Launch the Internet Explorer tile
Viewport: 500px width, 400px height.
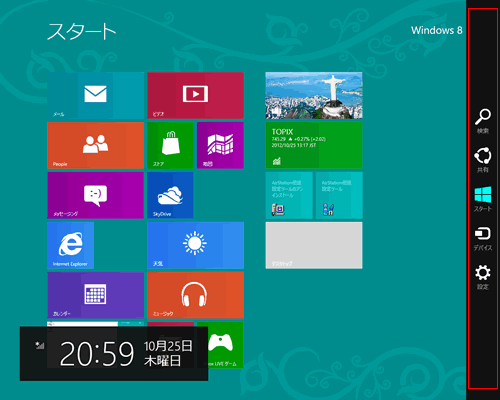[x=70, y=245]
